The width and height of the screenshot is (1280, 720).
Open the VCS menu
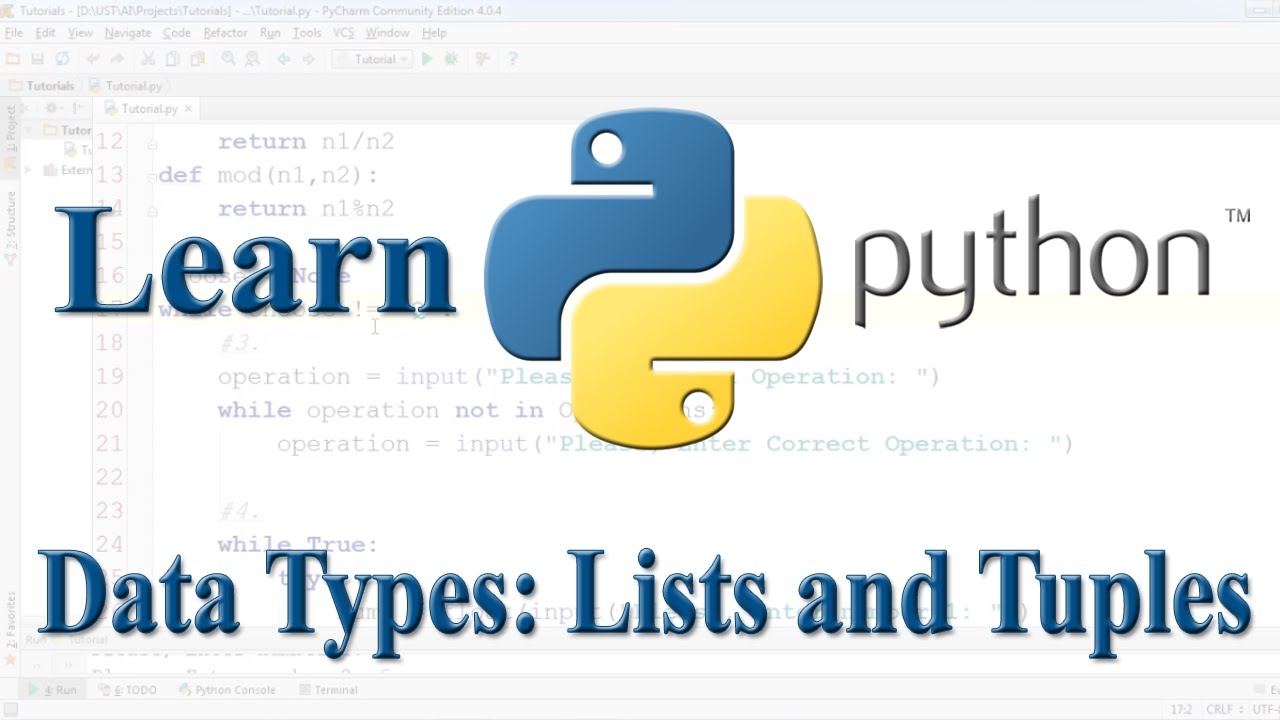tap(343, 33)
